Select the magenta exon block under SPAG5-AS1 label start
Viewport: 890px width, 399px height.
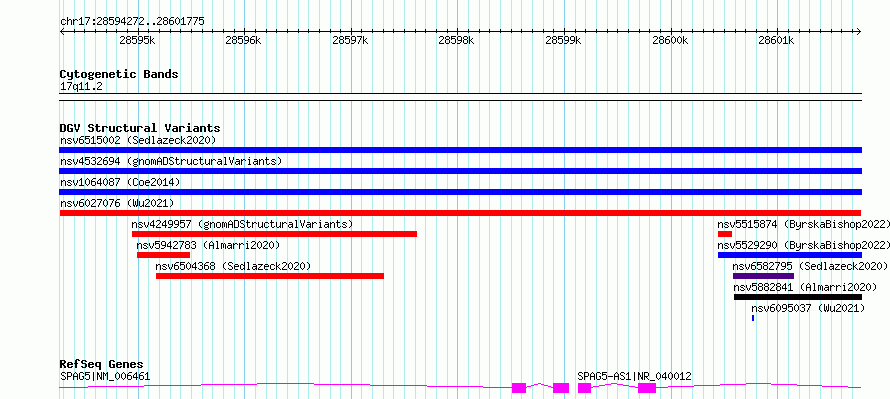click(585, 388)
